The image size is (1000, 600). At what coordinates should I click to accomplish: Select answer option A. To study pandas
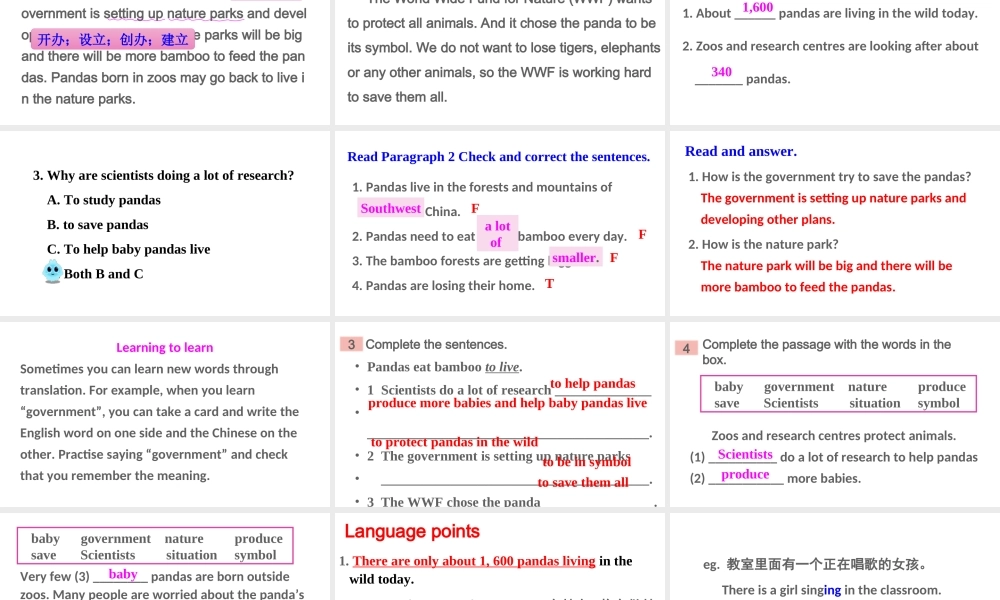pos(104,200)
